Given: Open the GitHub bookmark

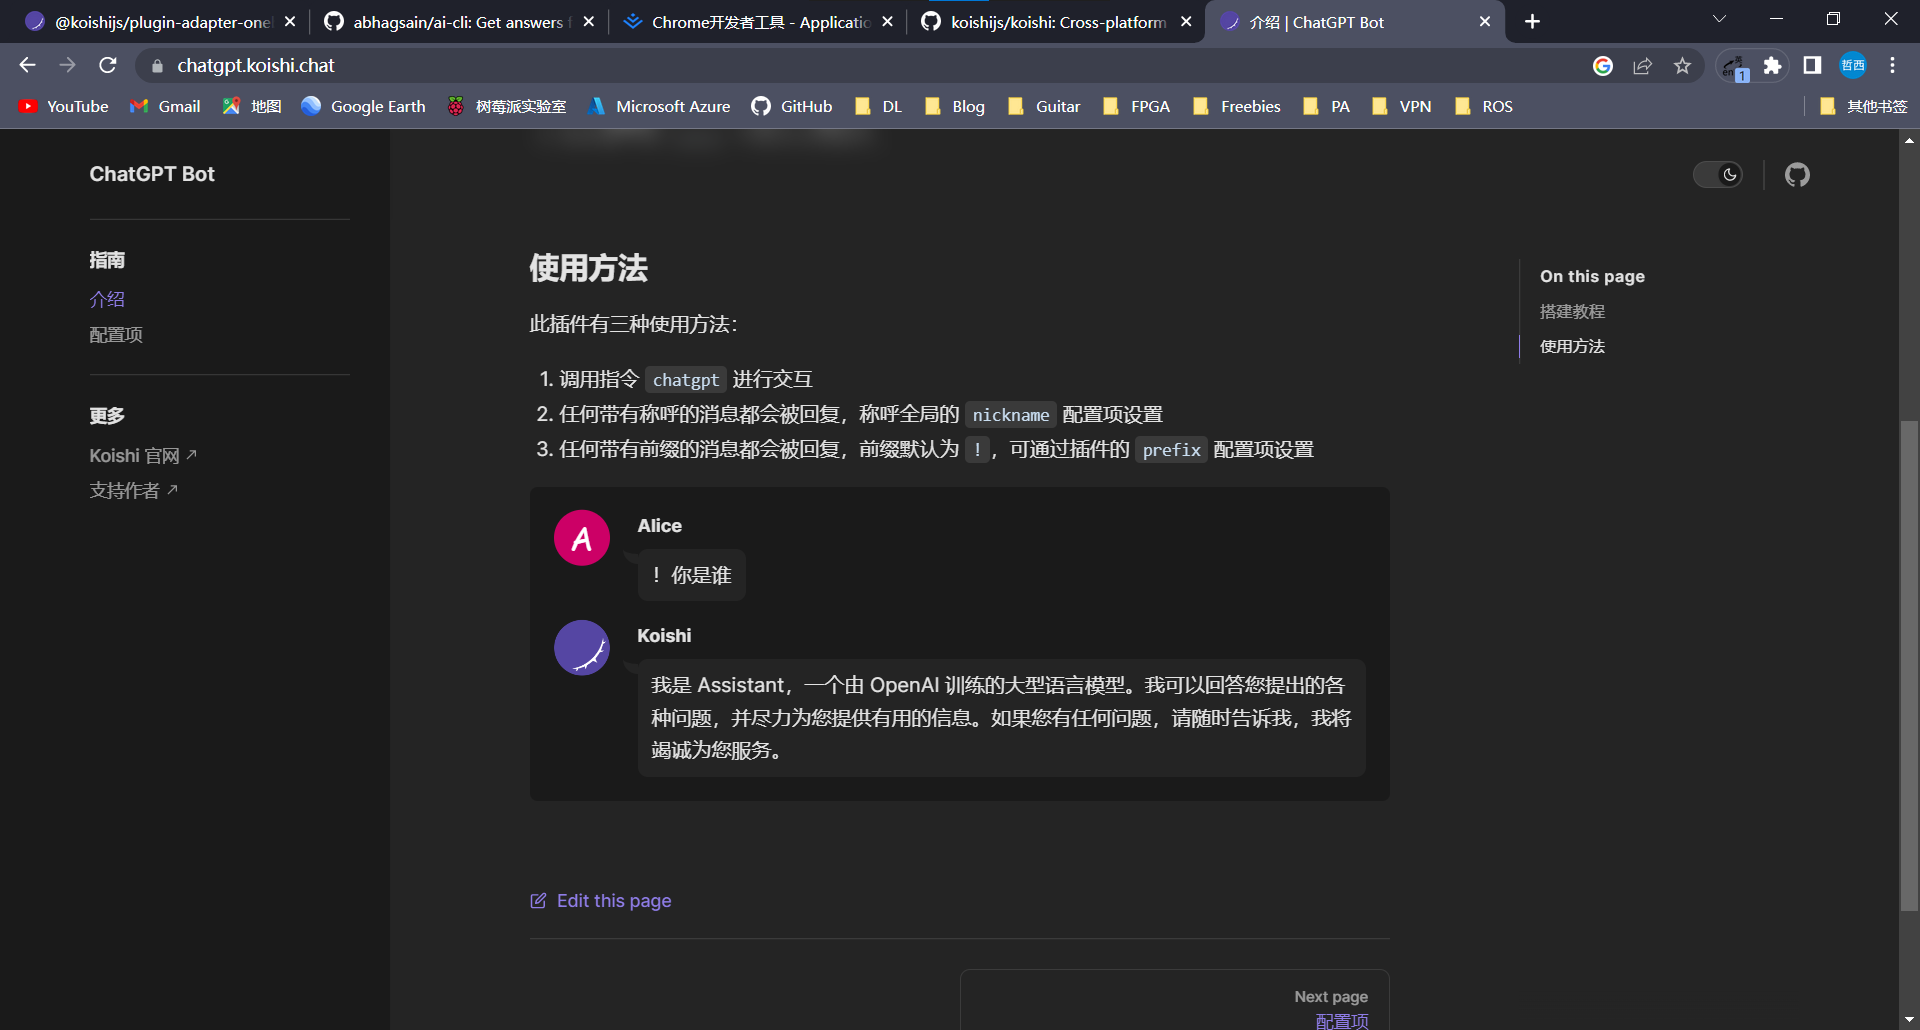Looking at the screenshot, I should point(792,106).
